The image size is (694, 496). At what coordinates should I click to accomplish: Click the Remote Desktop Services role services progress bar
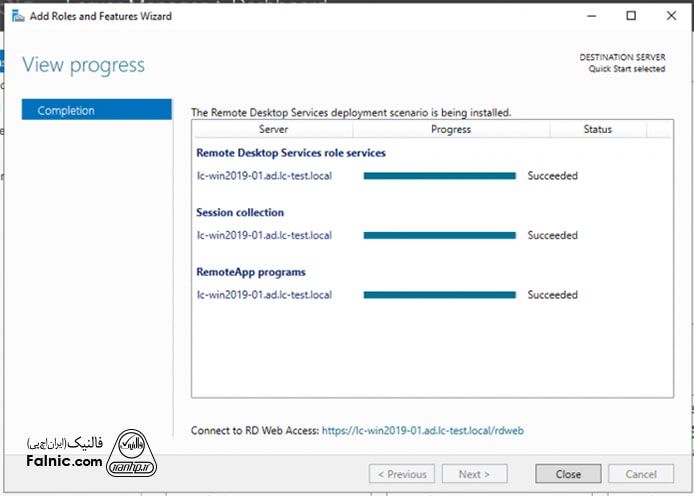(x=439, y=176)
